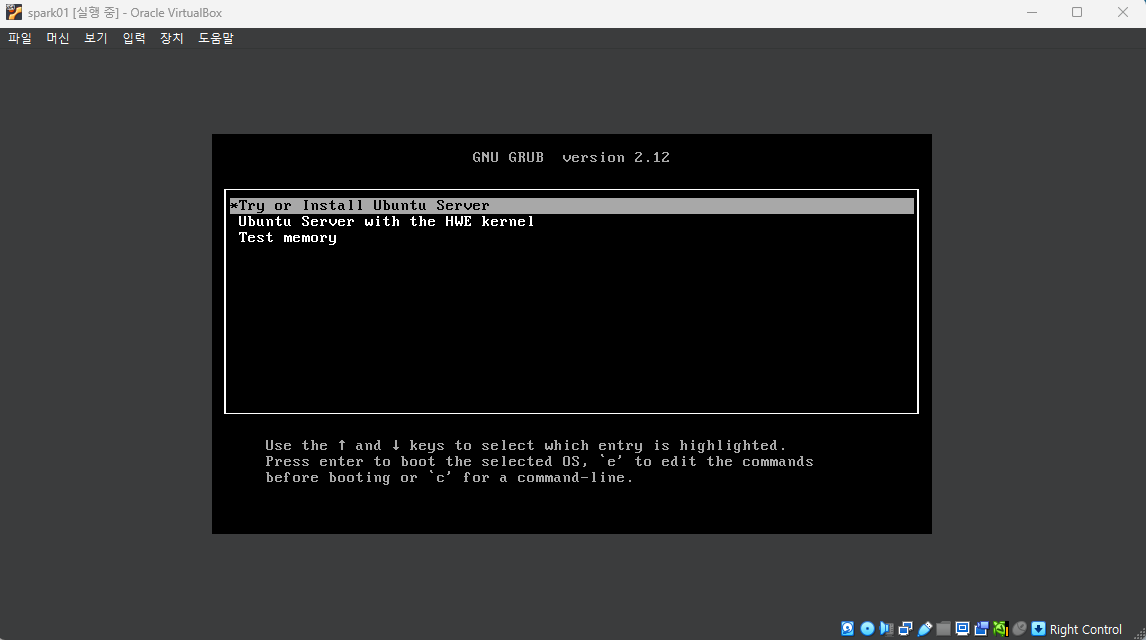Click 'Use the ↑ and ↓ keys' help line
The width and height of the screenshot is (1146, 640).
(x=525, y=446)
